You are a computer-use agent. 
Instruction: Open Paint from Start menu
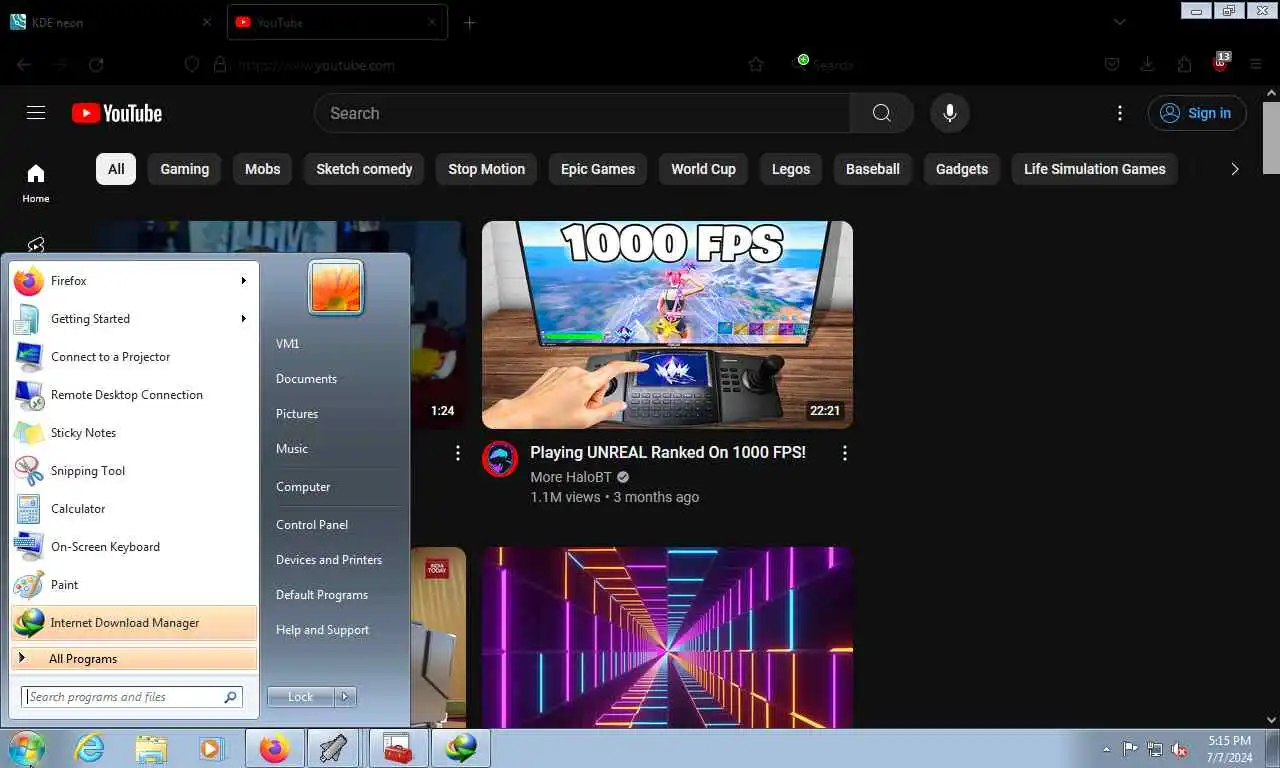(133, 585)
